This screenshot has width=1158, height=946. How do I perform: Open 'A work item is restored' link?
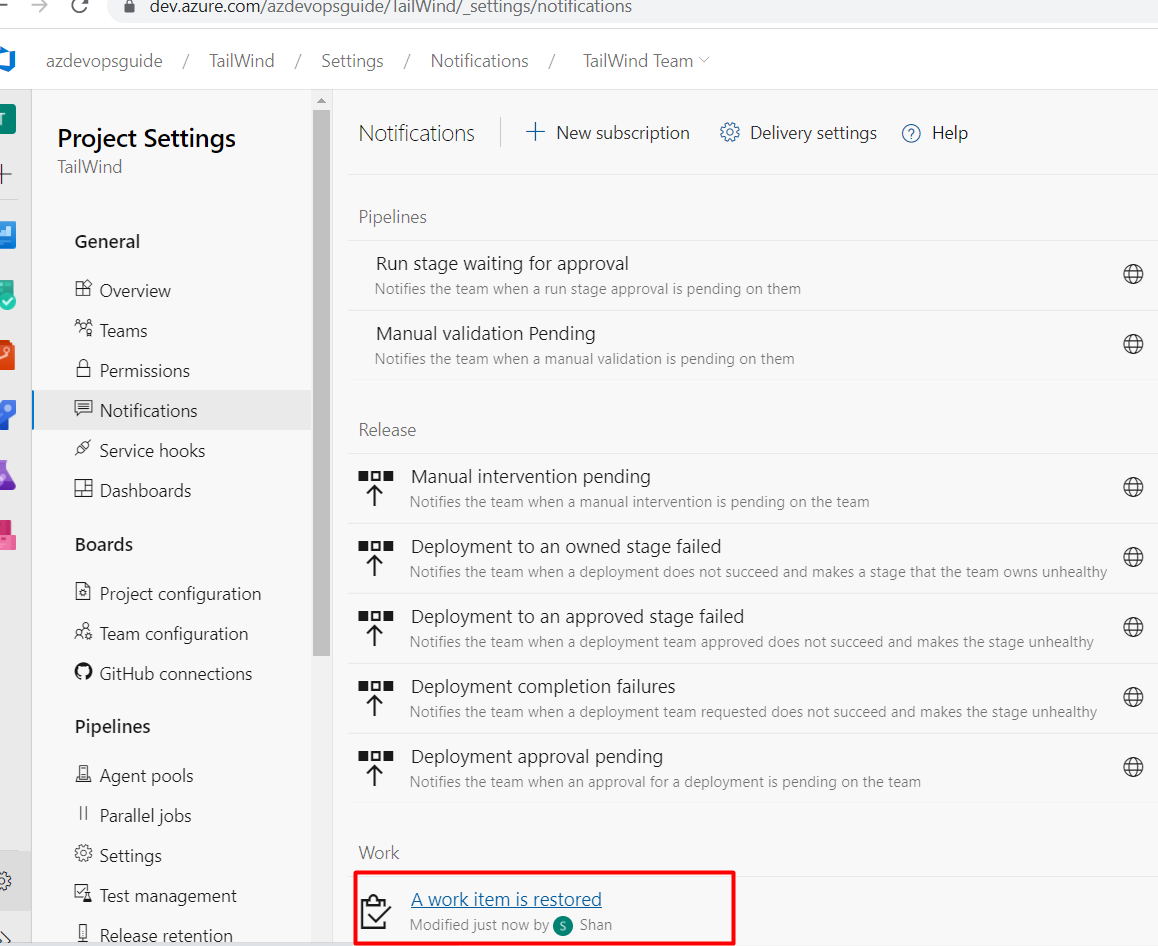[506, 899]
